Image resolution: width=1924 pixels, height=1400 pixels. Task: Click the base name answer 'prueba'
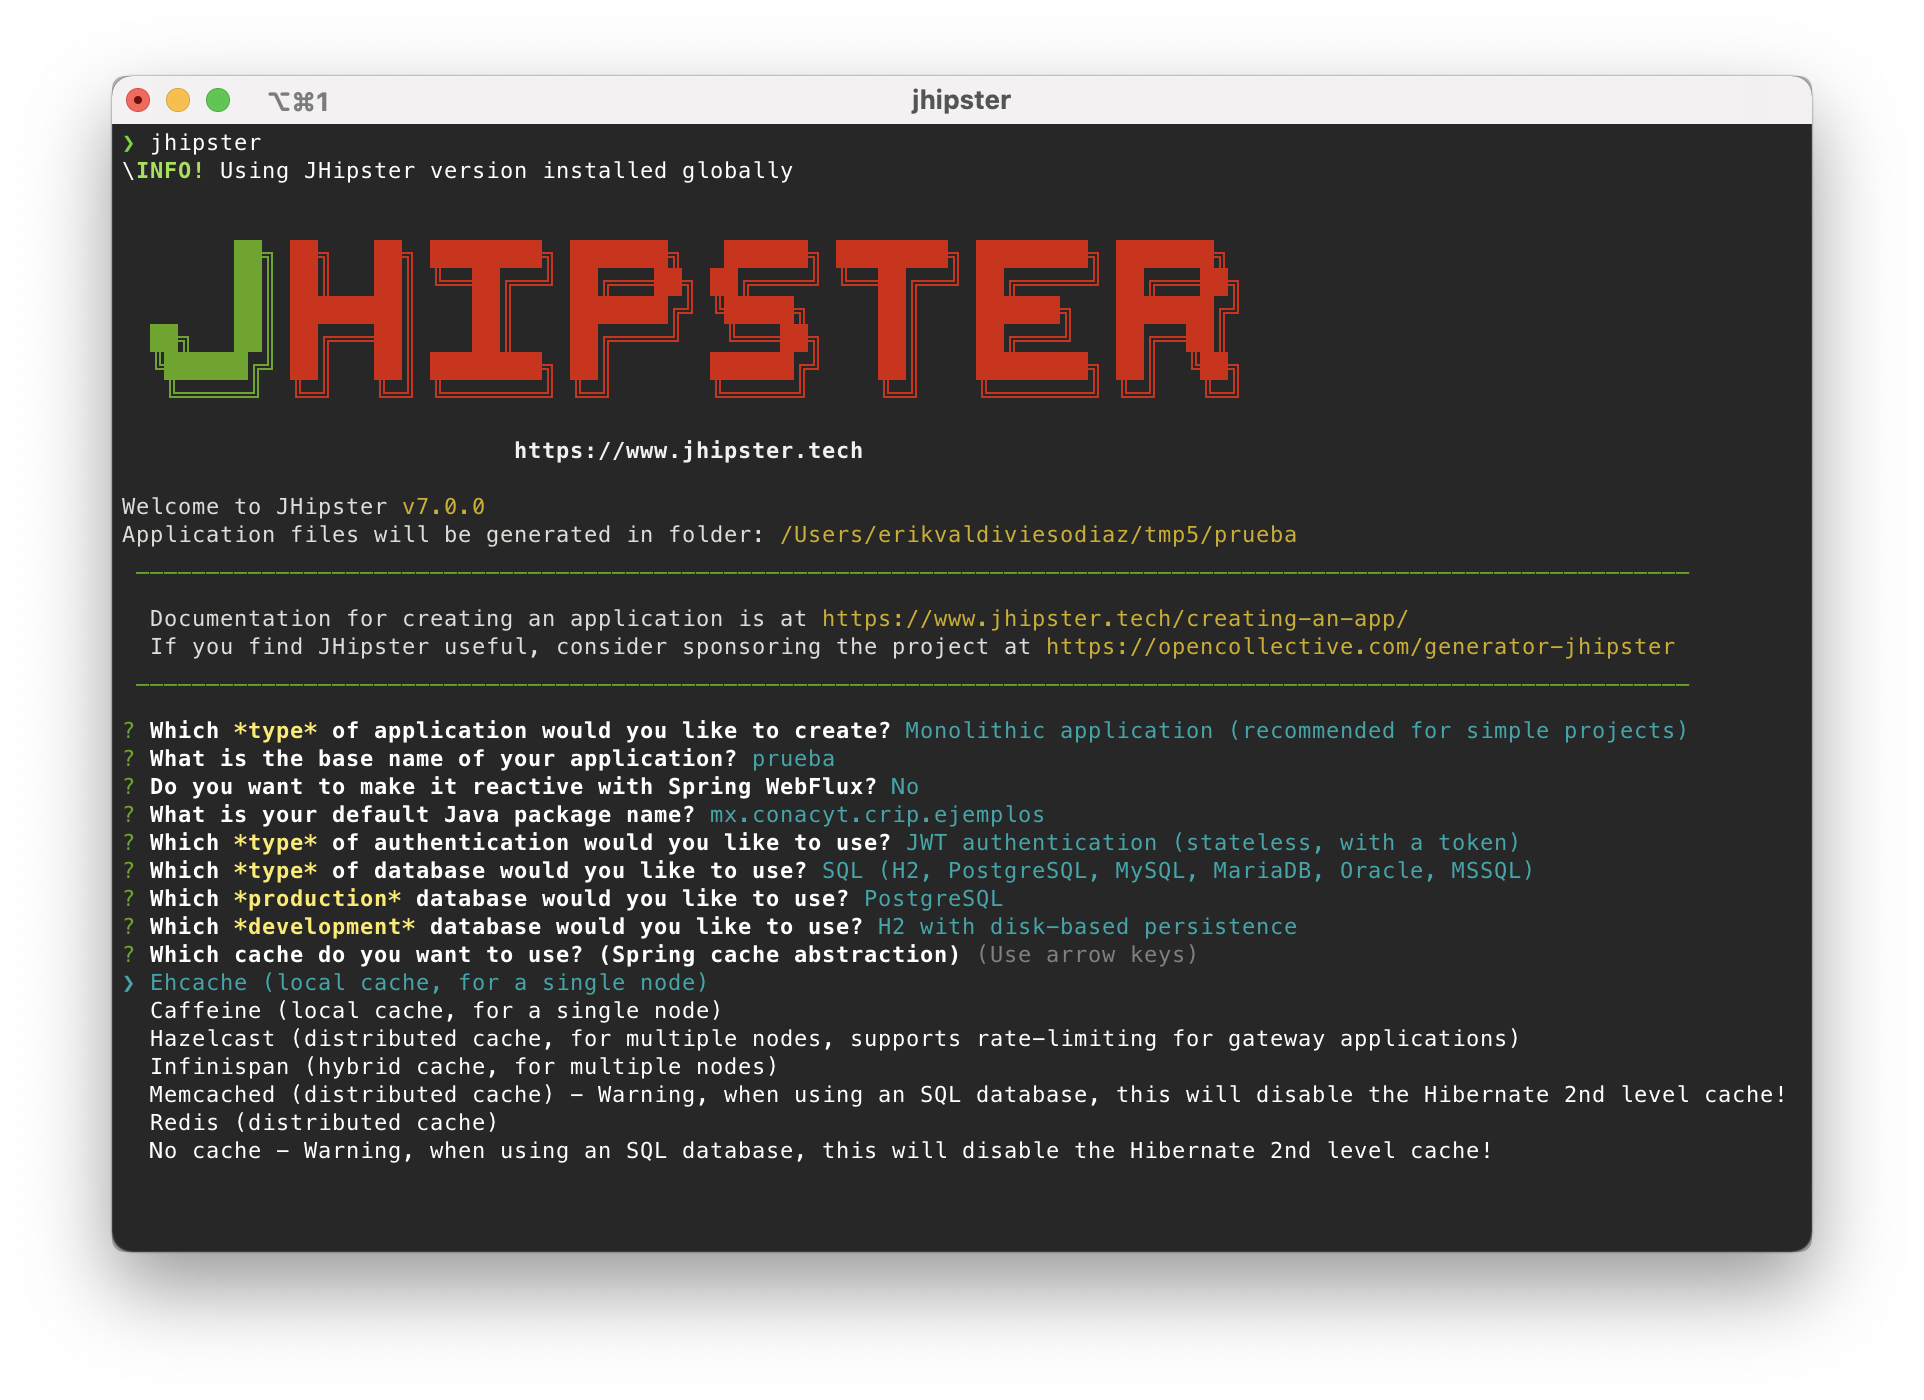tap(793, 759)
